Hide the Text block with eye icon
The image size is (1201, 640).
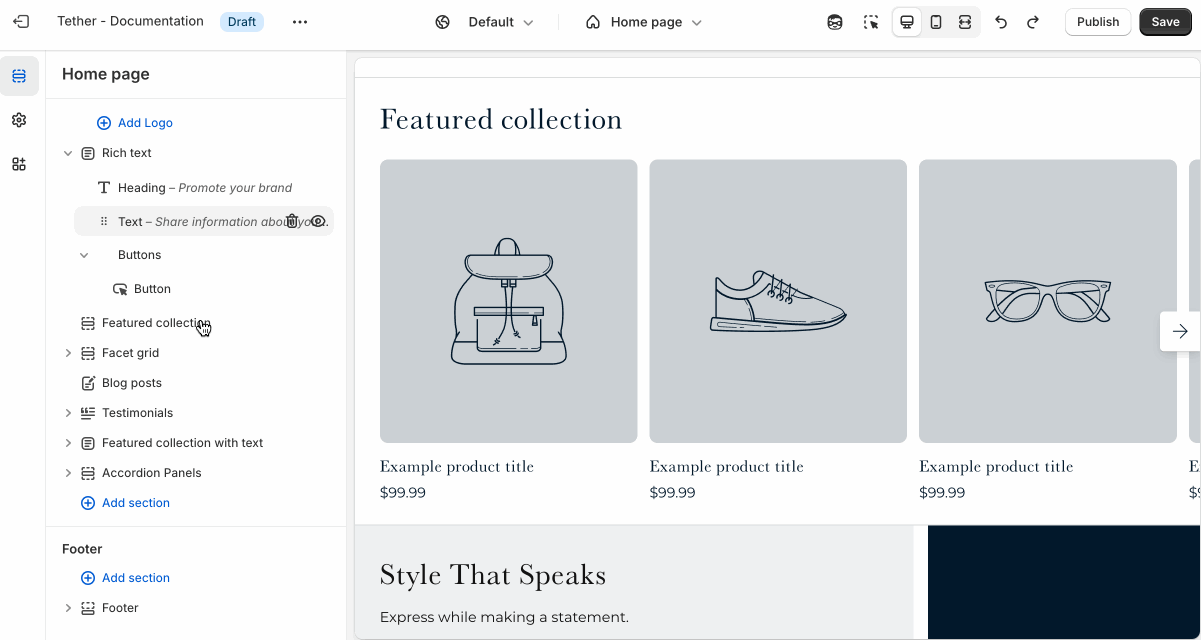click(318, 221)
